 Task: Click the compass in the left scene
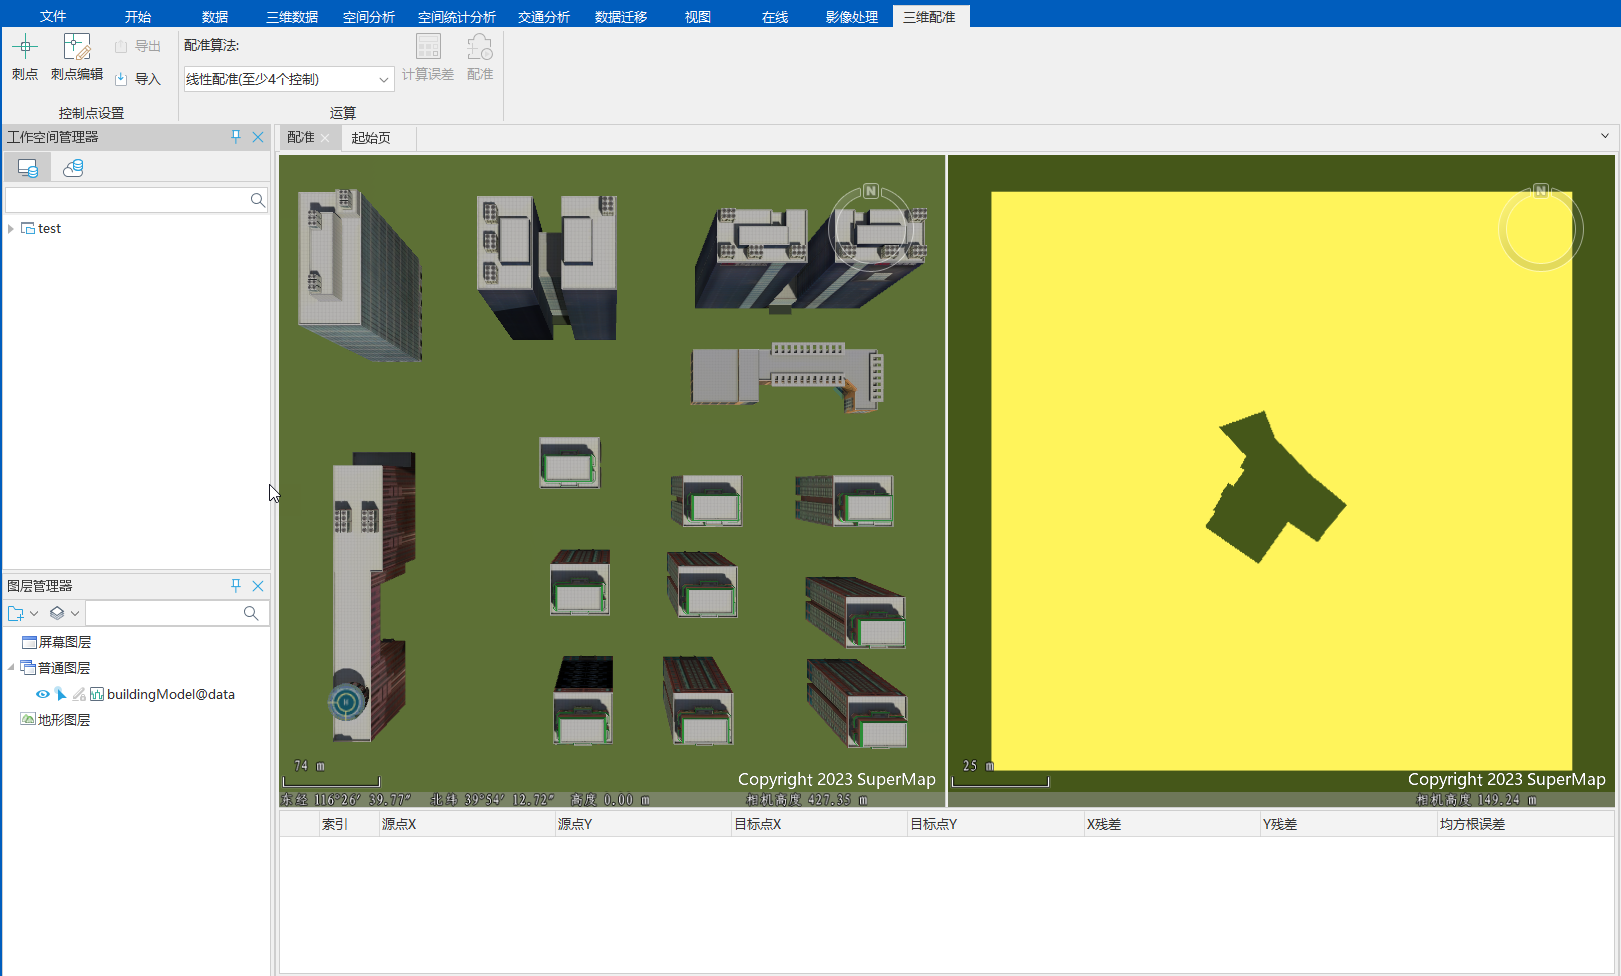point(871,228)
